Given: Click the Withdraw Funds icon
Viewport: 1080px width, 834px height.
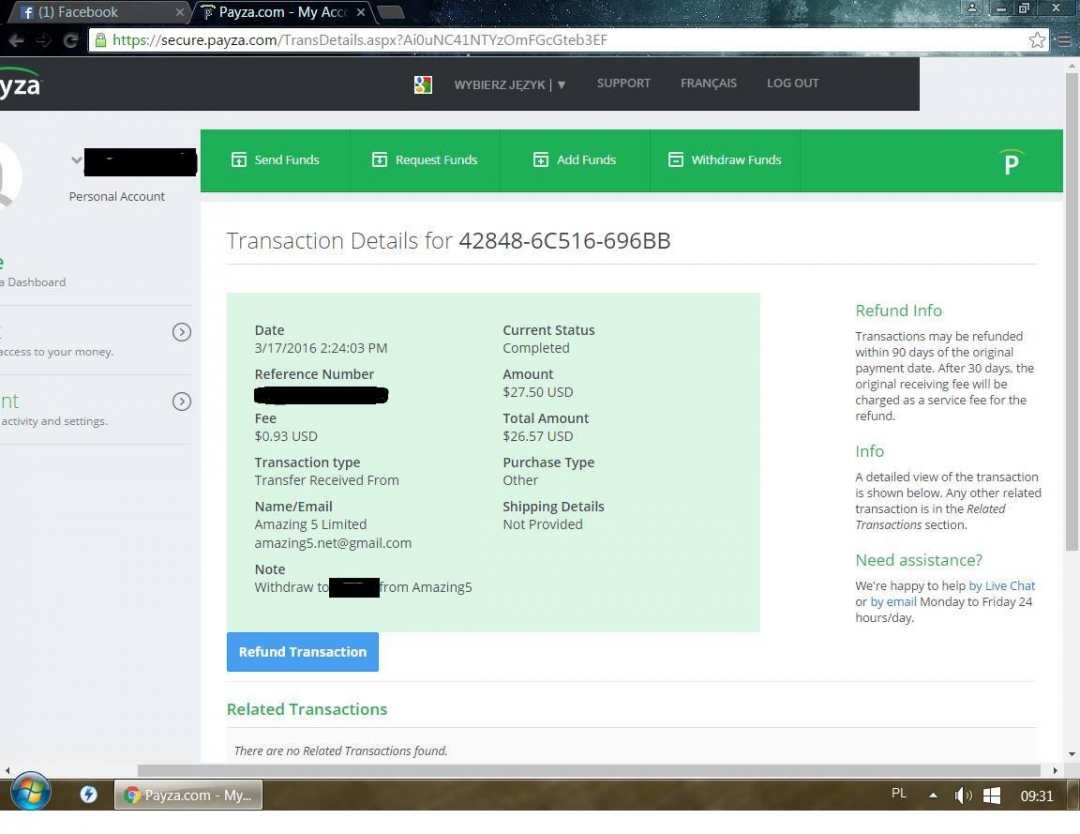Looking at the screenshot, I should click(676, 160).
